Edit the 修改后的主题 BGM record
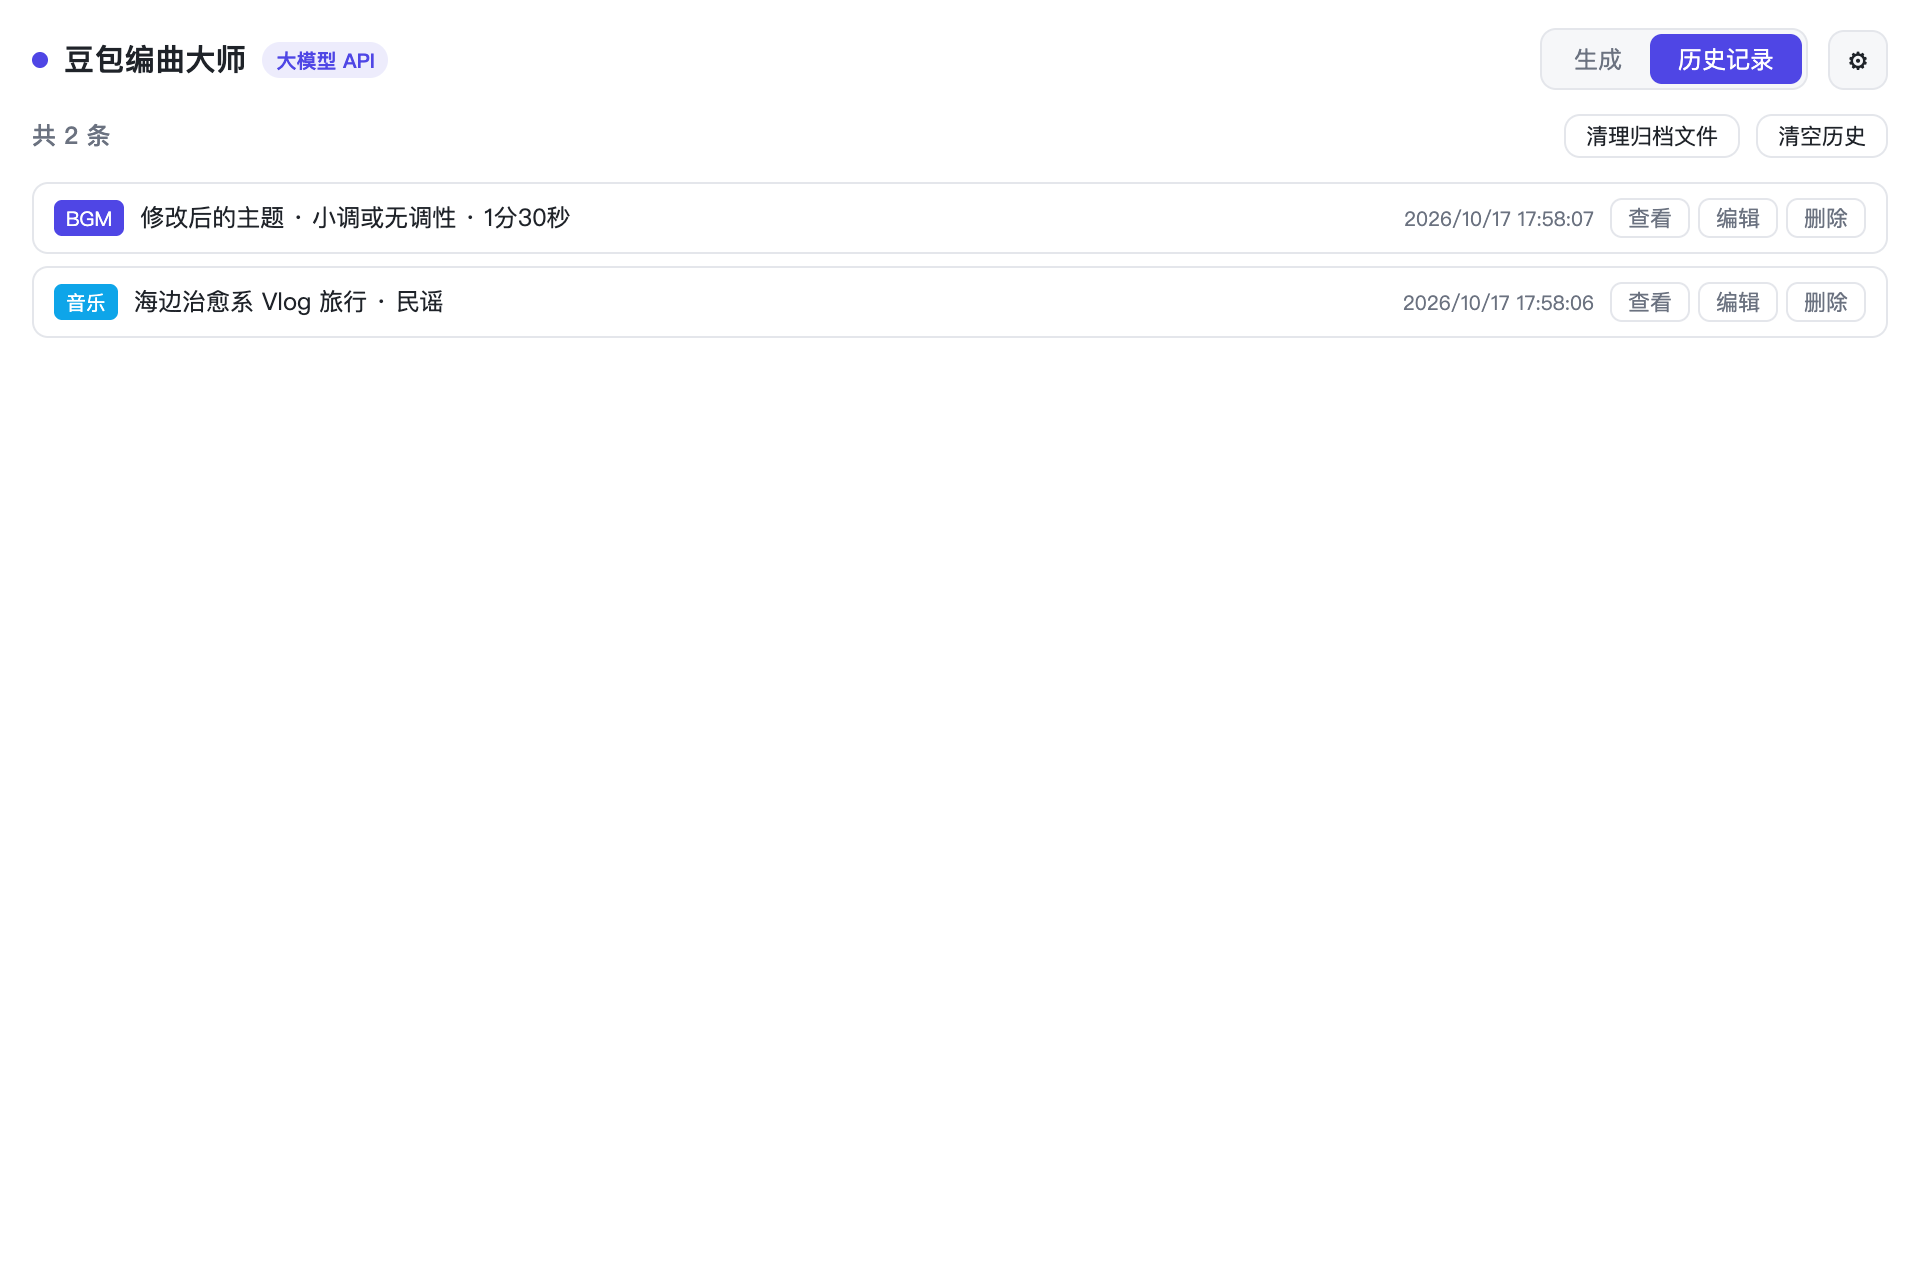 [x=1737, y=218]
